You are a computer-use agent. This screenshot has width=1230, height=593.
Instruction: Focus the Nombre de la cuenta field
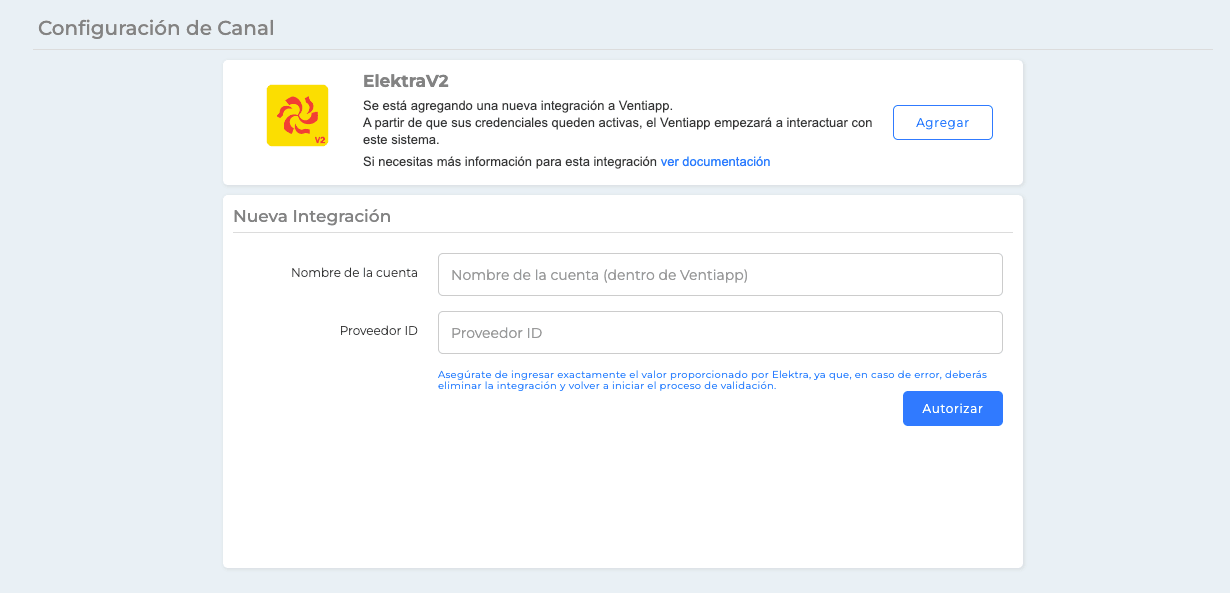pyautogui.click(x=720, y=274)
